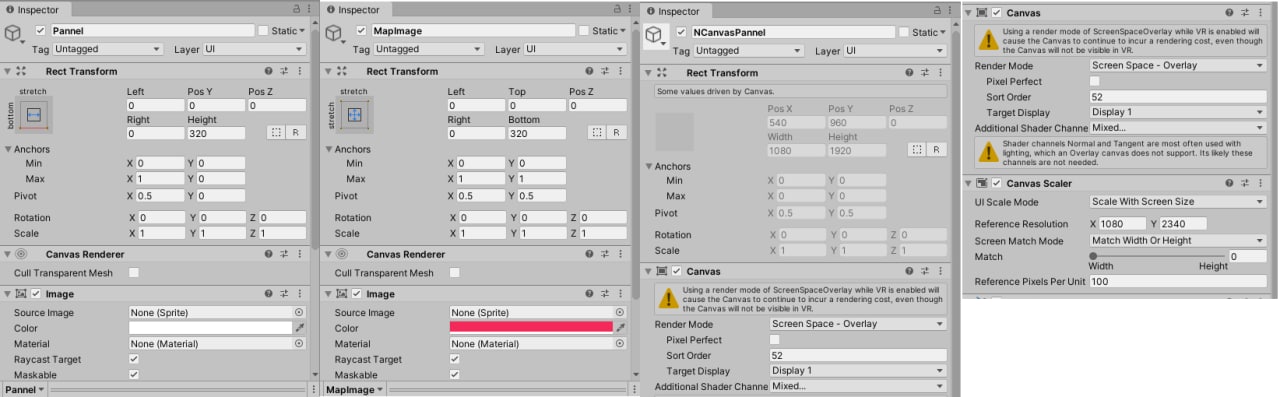Viewport: 1280px width, 397px height.
Task: Open Pannel's bottom-stretch anchor presets box
Action: [34, 115]
